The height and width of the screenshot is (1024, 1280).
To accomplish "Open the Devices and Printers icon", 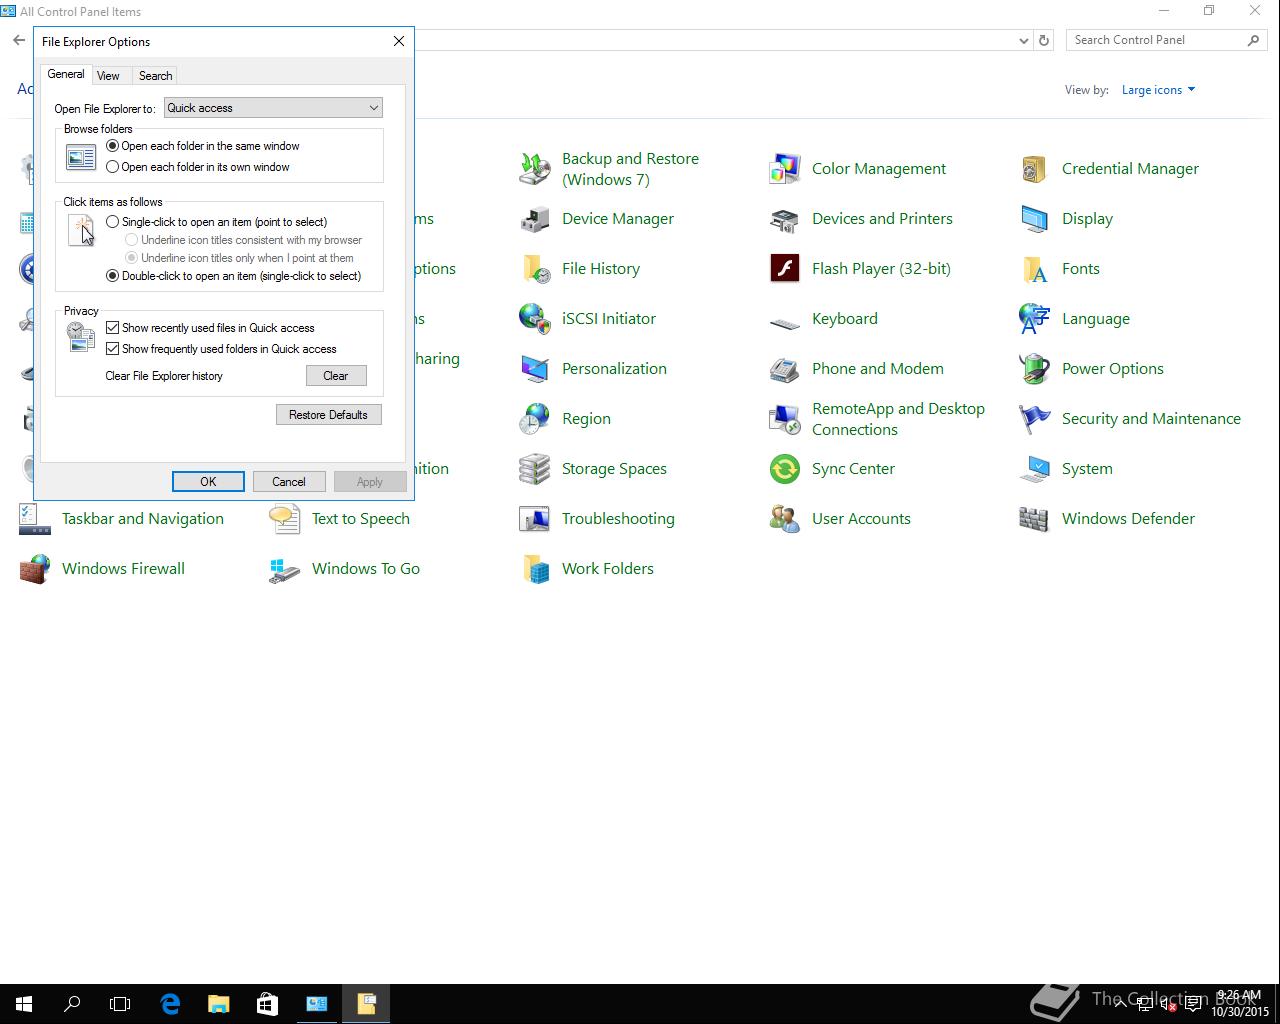I will pyautogui.click(x=785, y=219).
